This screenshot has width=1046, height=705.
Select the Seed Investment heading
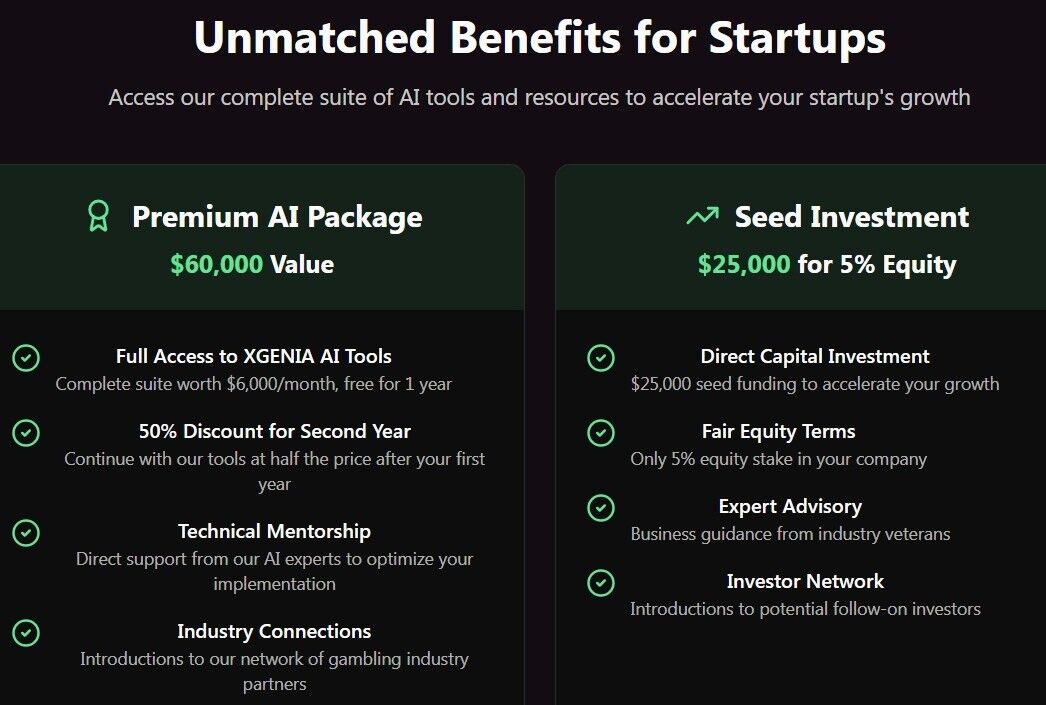point(852,217)
